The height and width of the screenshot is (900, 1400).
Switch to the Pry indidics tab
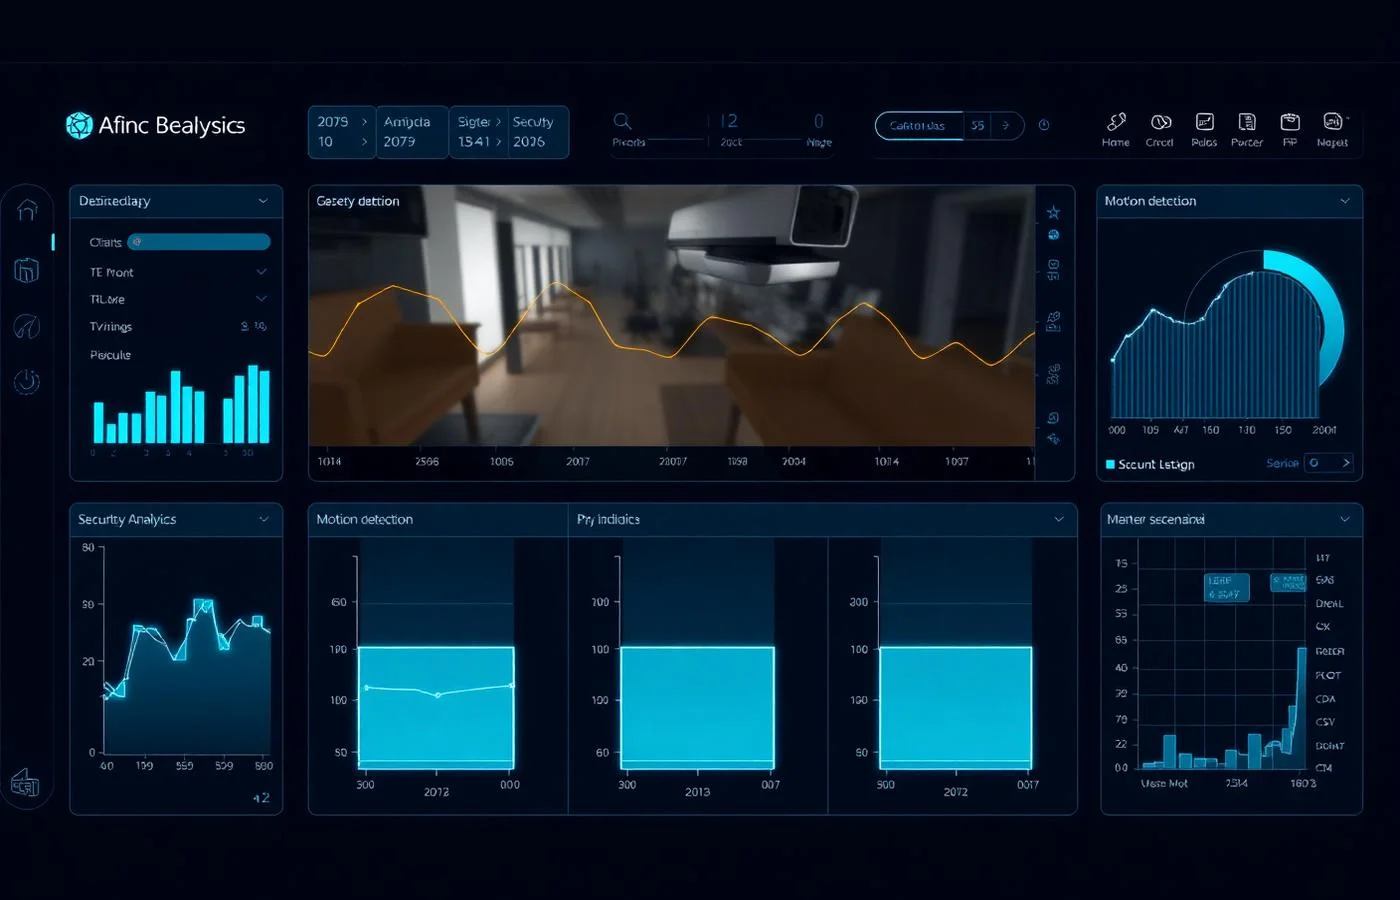pyautogui.click(x=608, y=519)
